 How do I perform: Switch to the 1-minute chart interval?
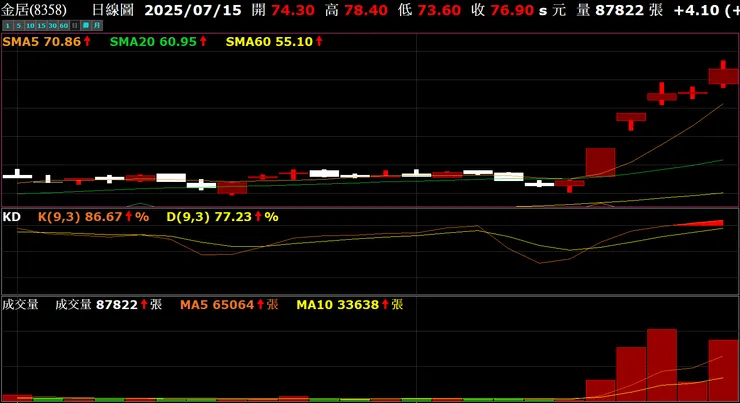tap(8, 25)
